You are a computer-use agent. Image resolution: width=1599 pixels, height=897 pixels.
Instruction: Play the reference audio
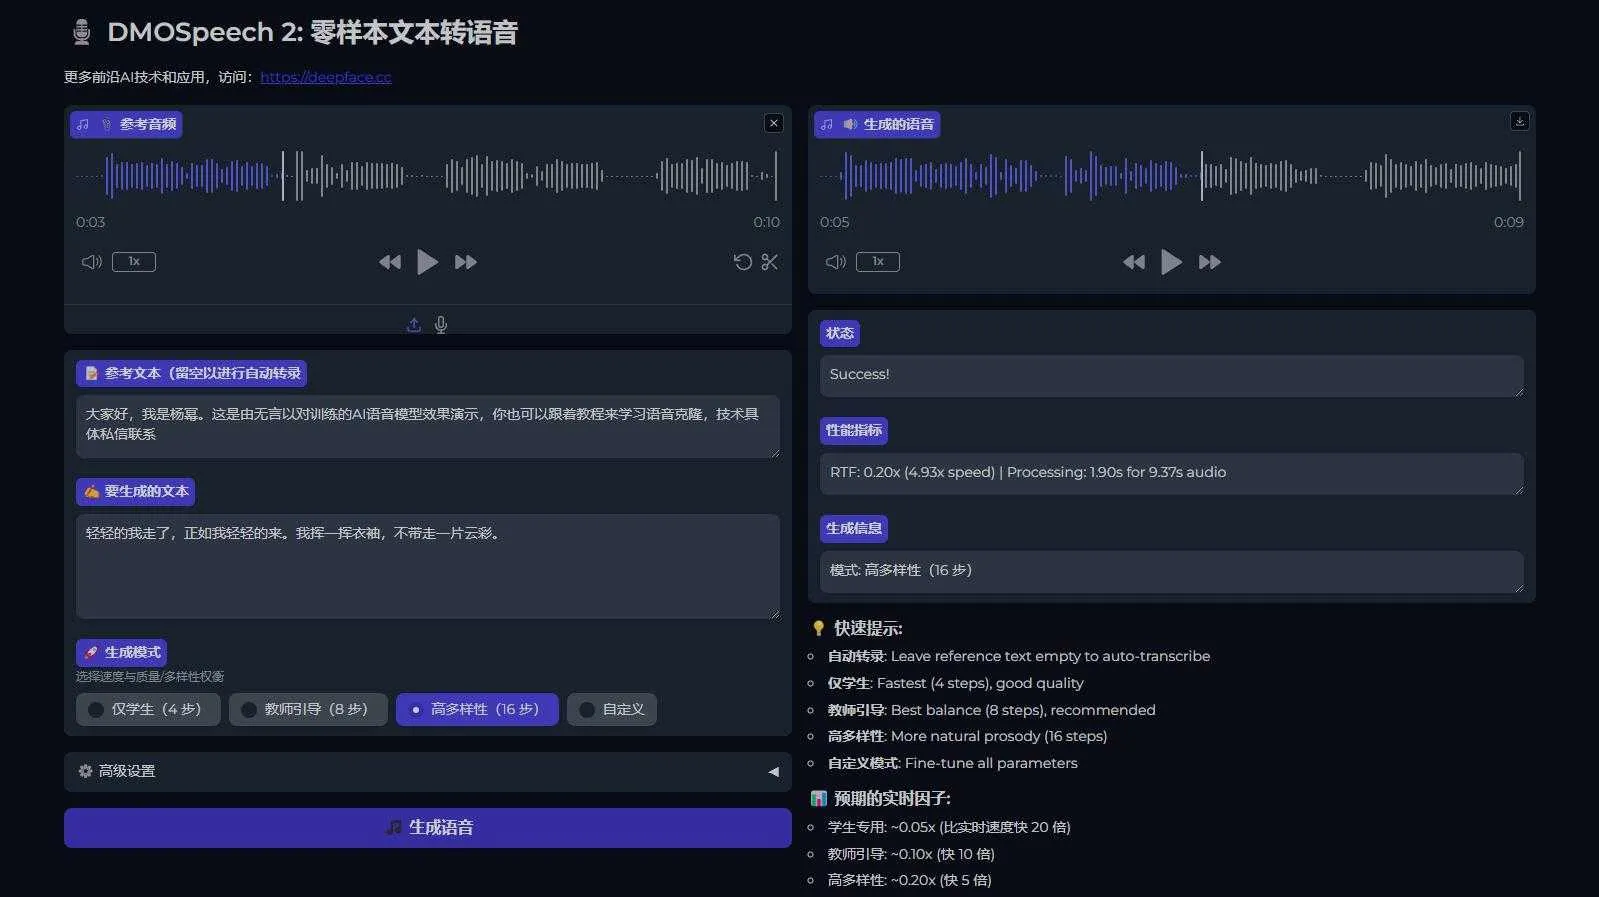click(427, 262)
